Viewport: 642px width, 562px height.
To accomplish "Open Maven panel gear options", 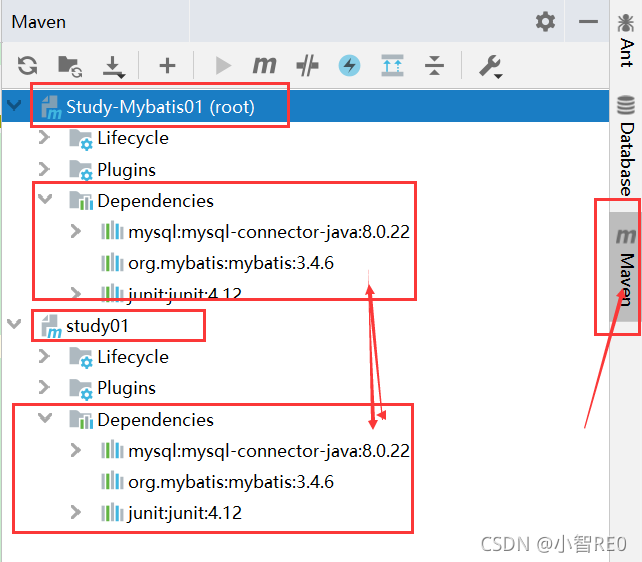I will click(x=545, y=21).
